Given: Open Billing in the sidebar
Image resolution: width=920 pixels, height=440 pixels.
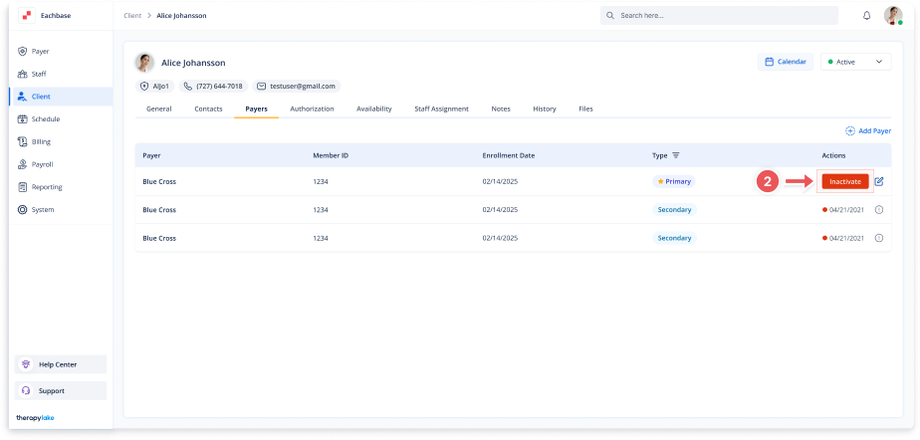Looking at the screenshot, I should coord(41,142).
